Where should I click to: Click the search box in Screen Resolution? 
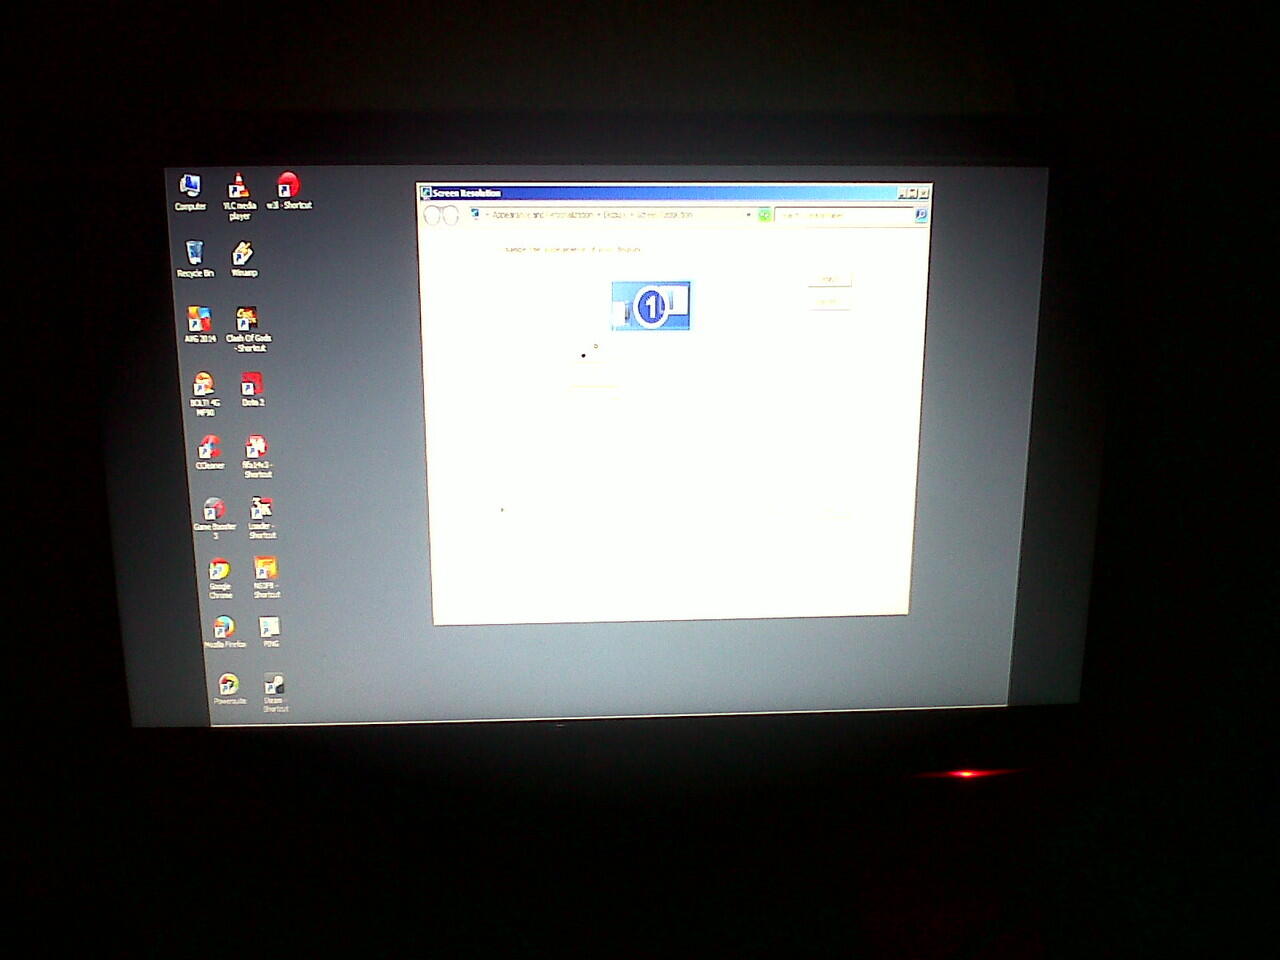pos(844,215)
